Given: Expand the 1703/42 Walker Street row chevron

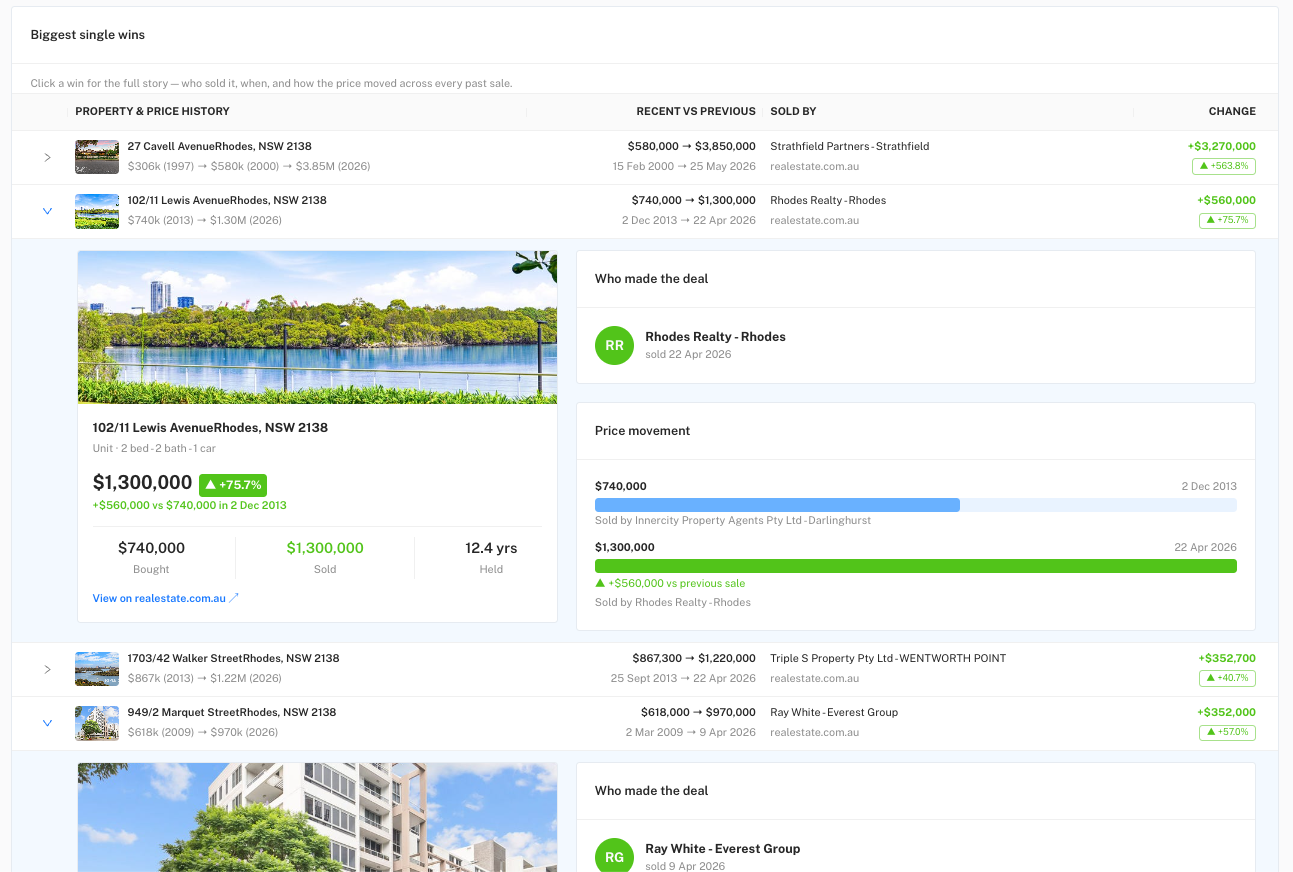Looking at the screenshot, I should click(47, 669).
